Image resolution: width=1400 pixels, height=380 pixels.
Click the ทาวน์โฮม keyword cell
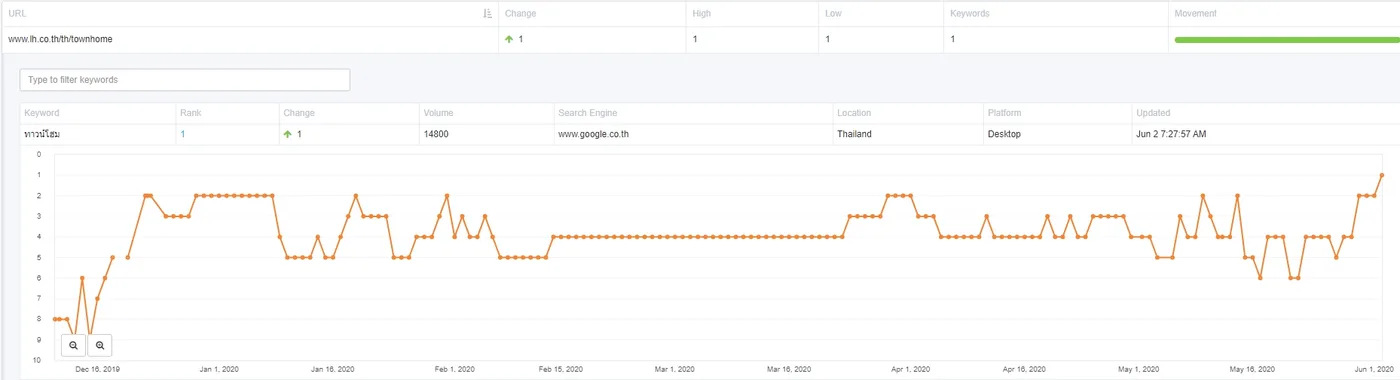(x=42, y=134)
